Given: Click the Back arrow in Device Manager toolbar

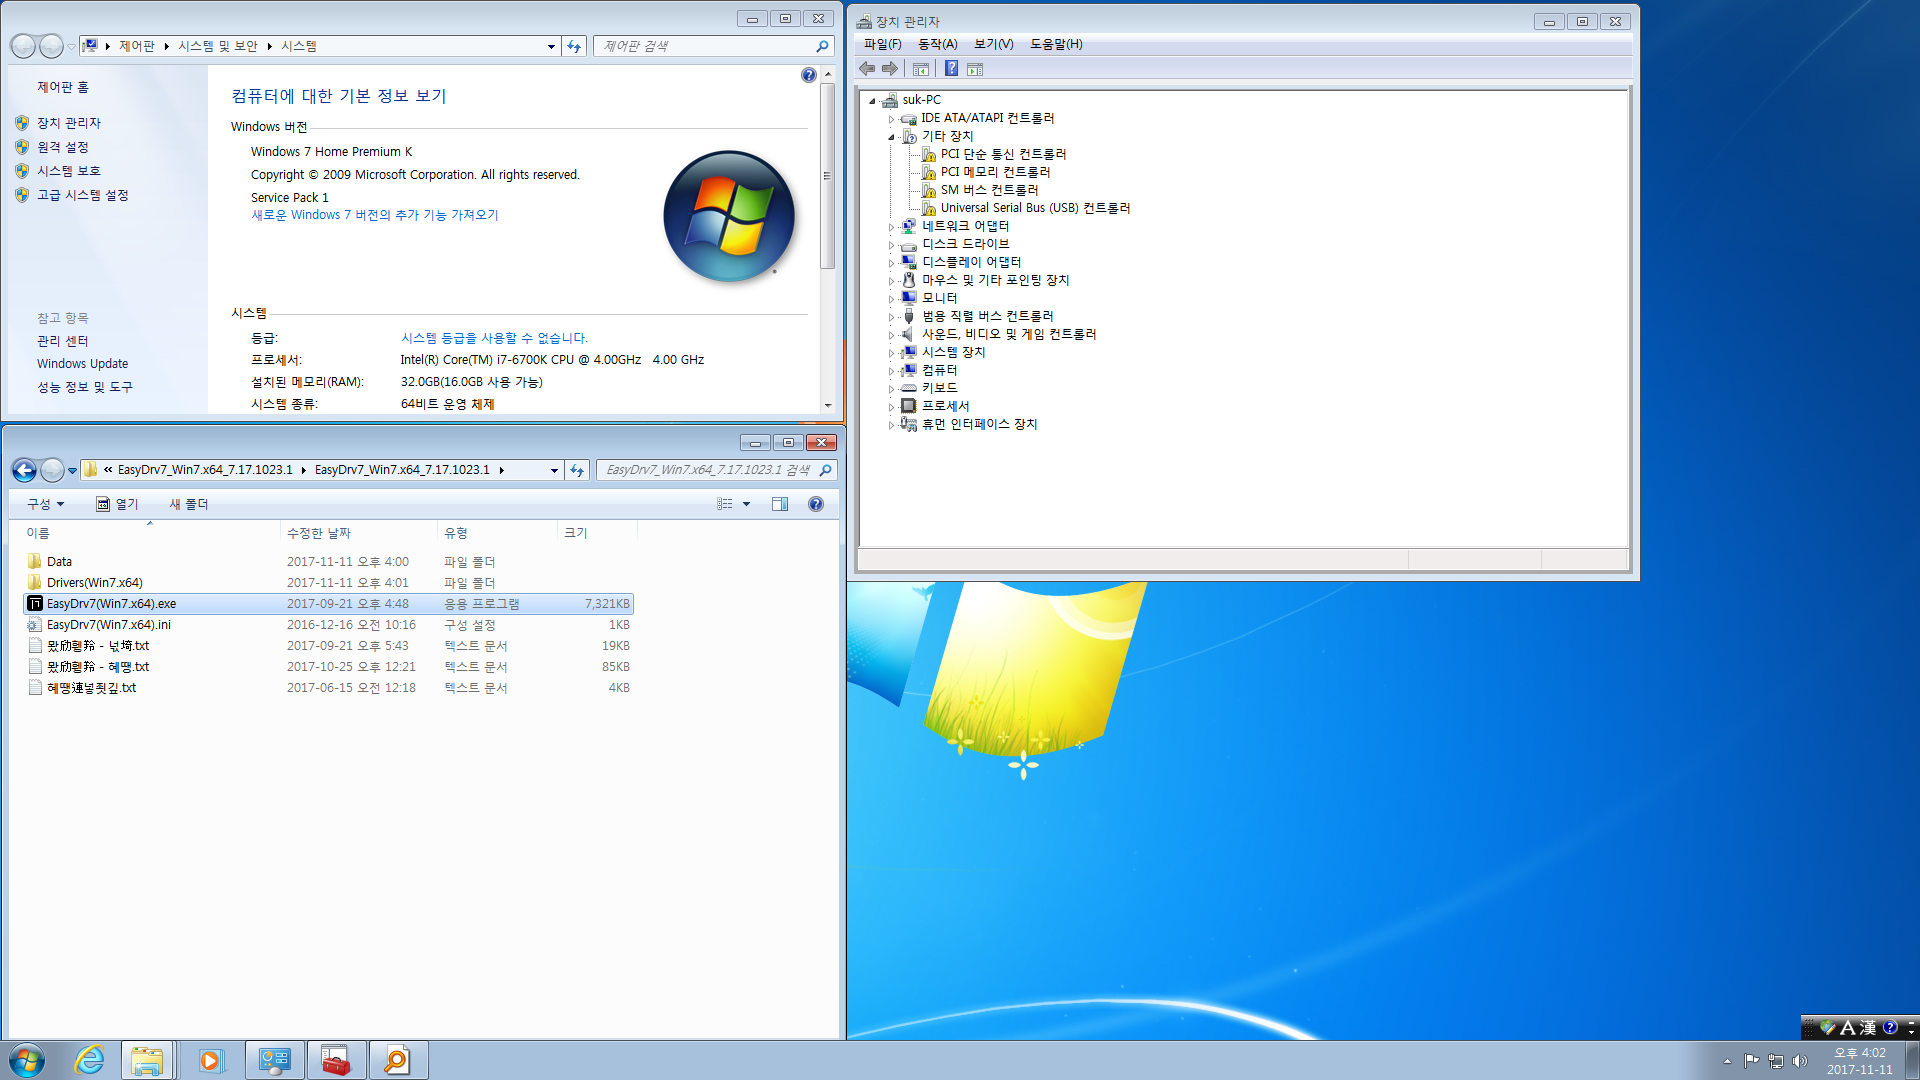Looking at the screenshot, I should [x=867, y=69].
